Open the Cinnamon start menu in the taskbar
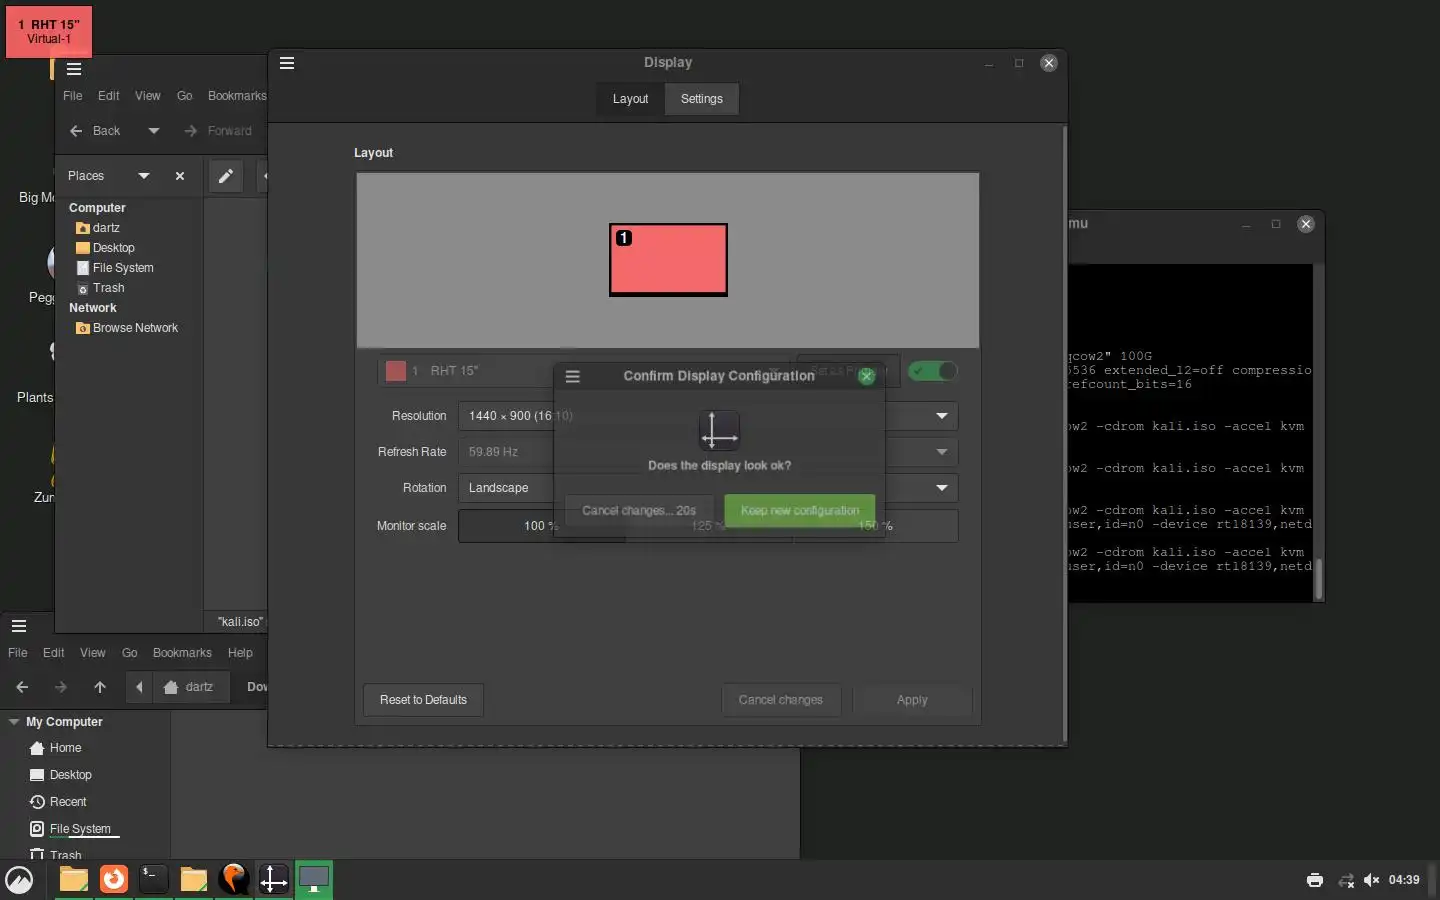Screen dimensions: 1440x900 tap(19, 880)
